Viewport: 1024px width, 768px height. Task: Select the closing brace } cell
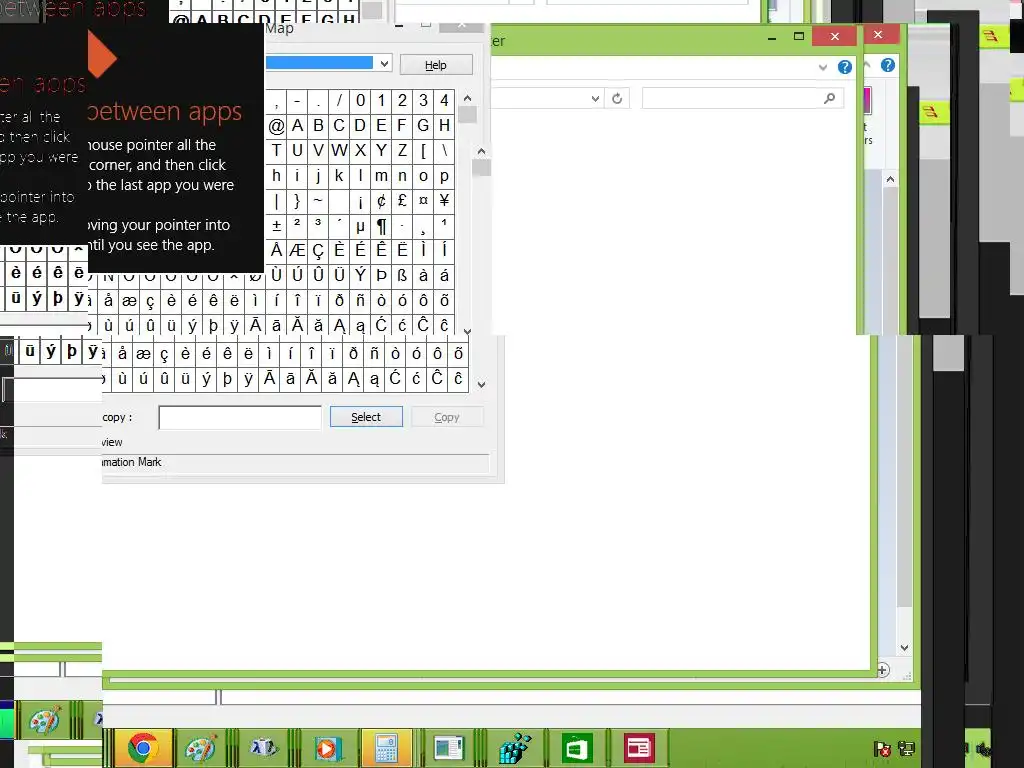[x=297, y=200]
